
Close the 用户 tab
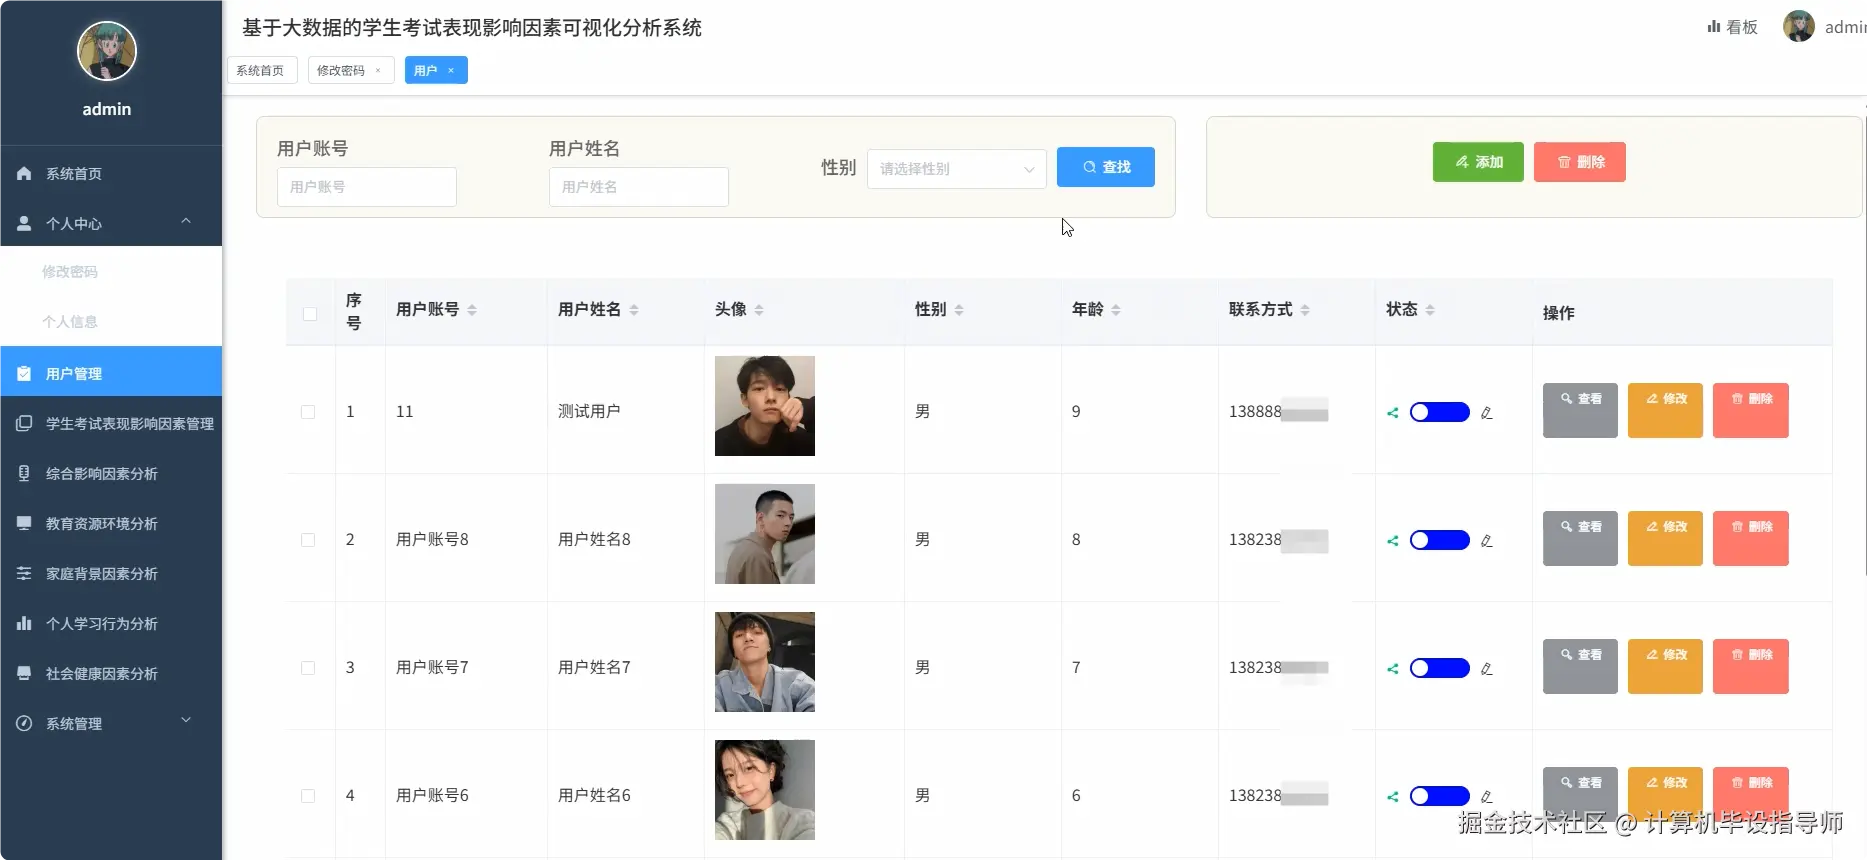point(451,70)
